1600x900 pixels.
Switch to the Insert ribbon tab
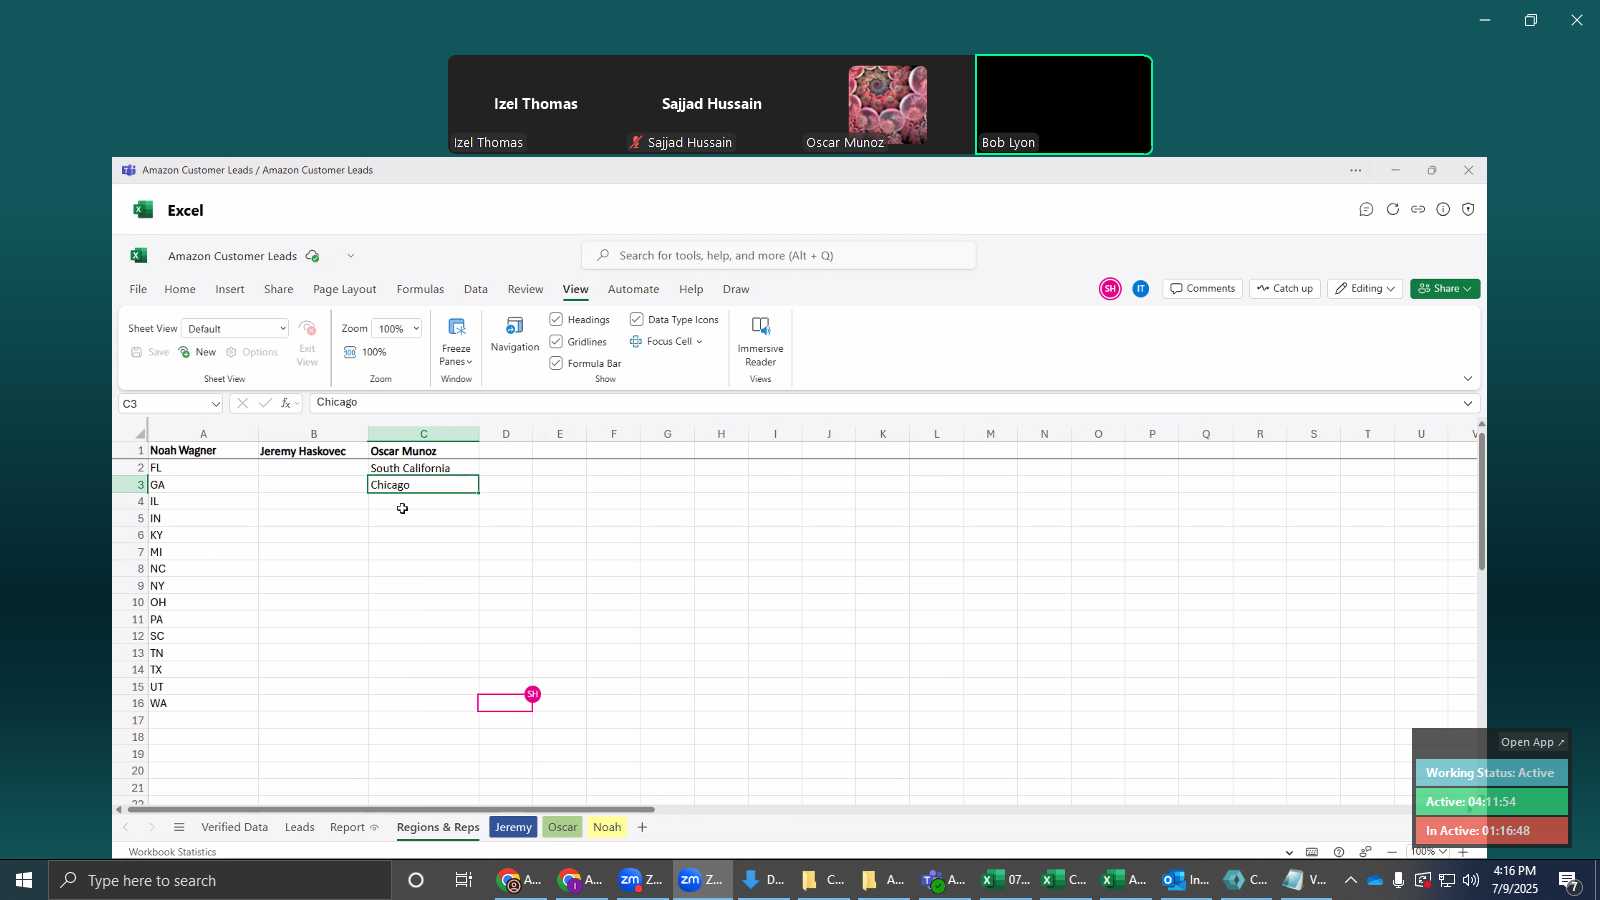coord(230,289)
